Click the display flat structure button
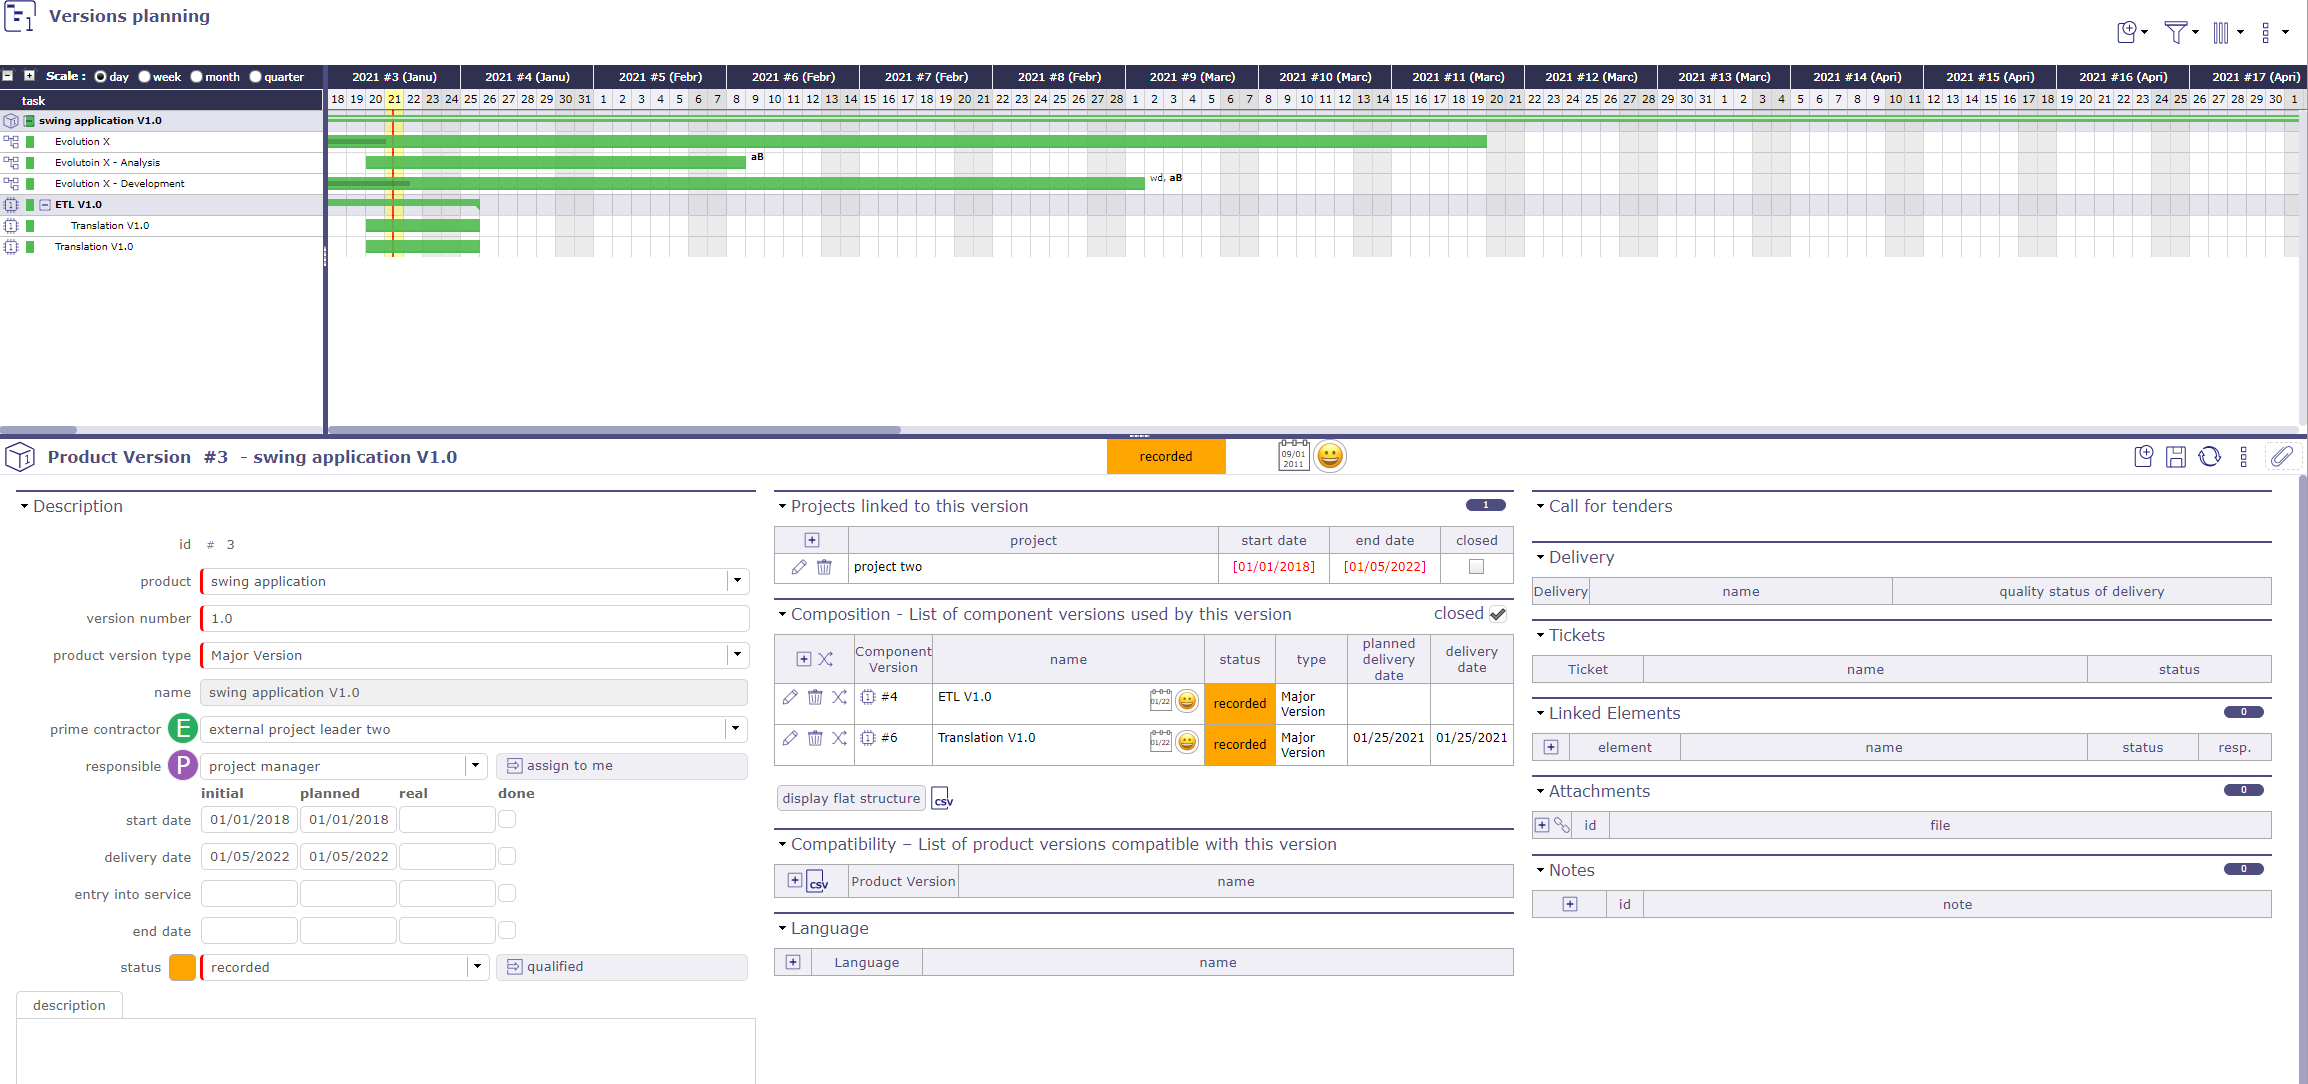The image size is (2308, 1084). click(x=850, y=798)
